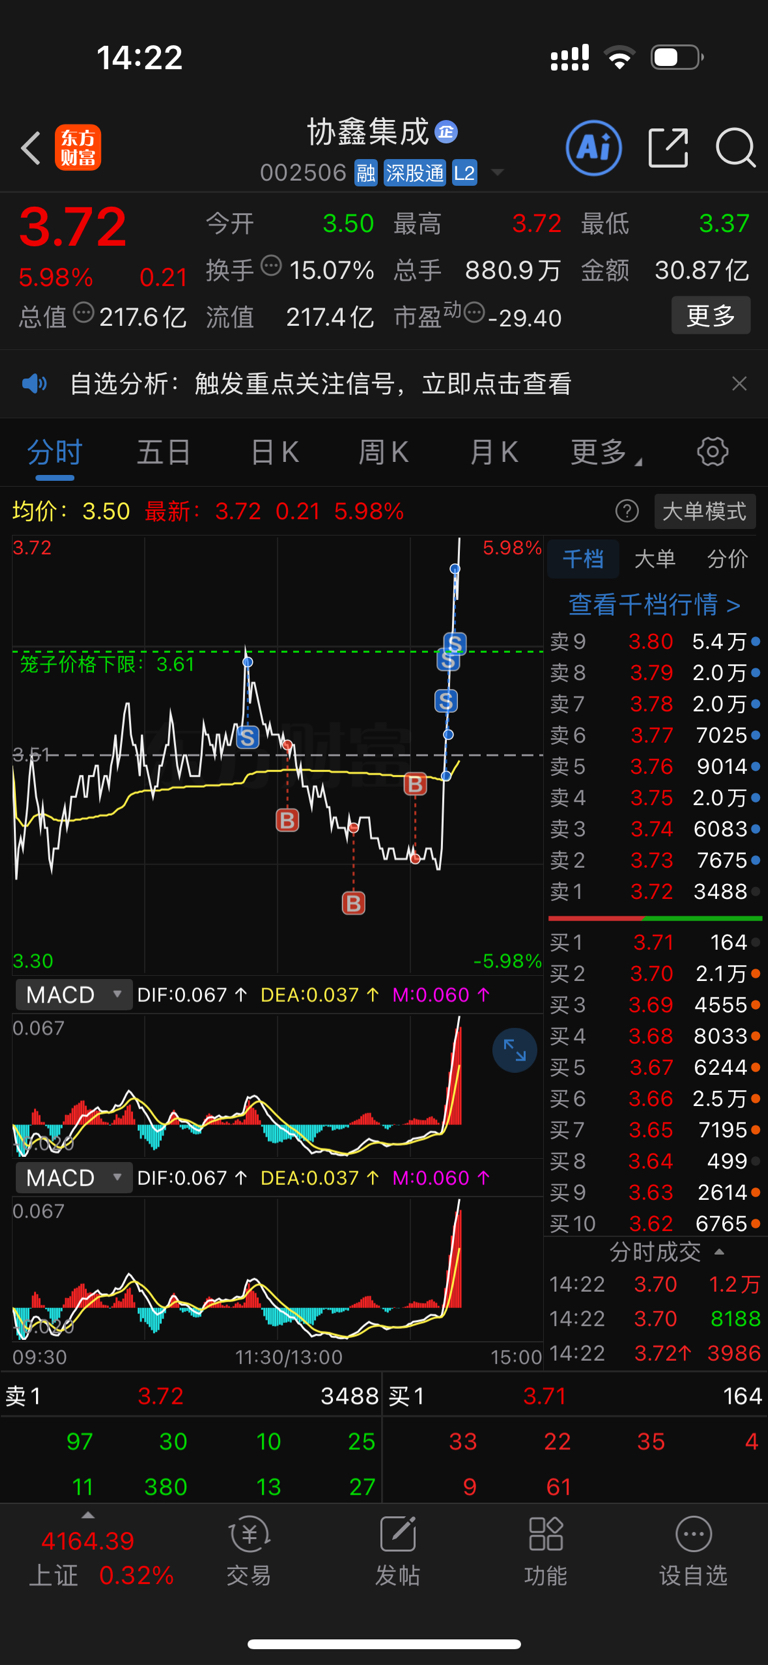This screenshot has height=1665, width=769.
Task: Open 更多 quote details button
Action: pyautogui.click(x=711, y=316)
